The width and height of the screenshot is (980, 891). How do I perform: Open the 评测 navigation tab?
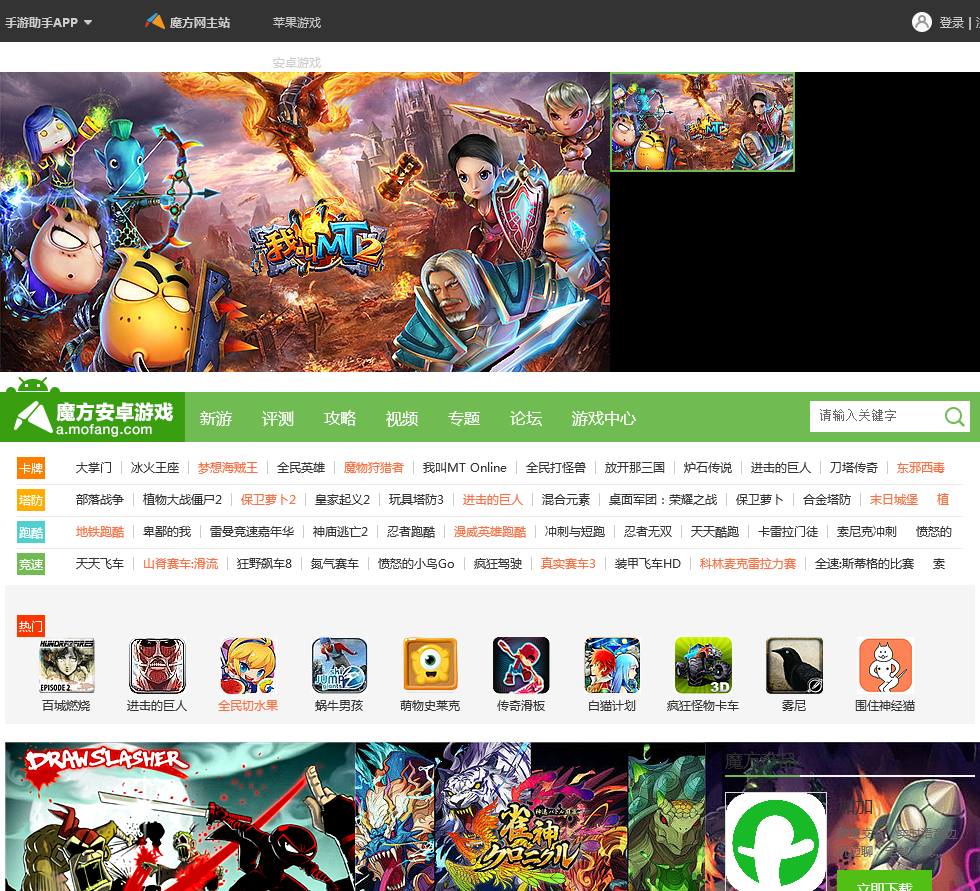click(278, 418)
